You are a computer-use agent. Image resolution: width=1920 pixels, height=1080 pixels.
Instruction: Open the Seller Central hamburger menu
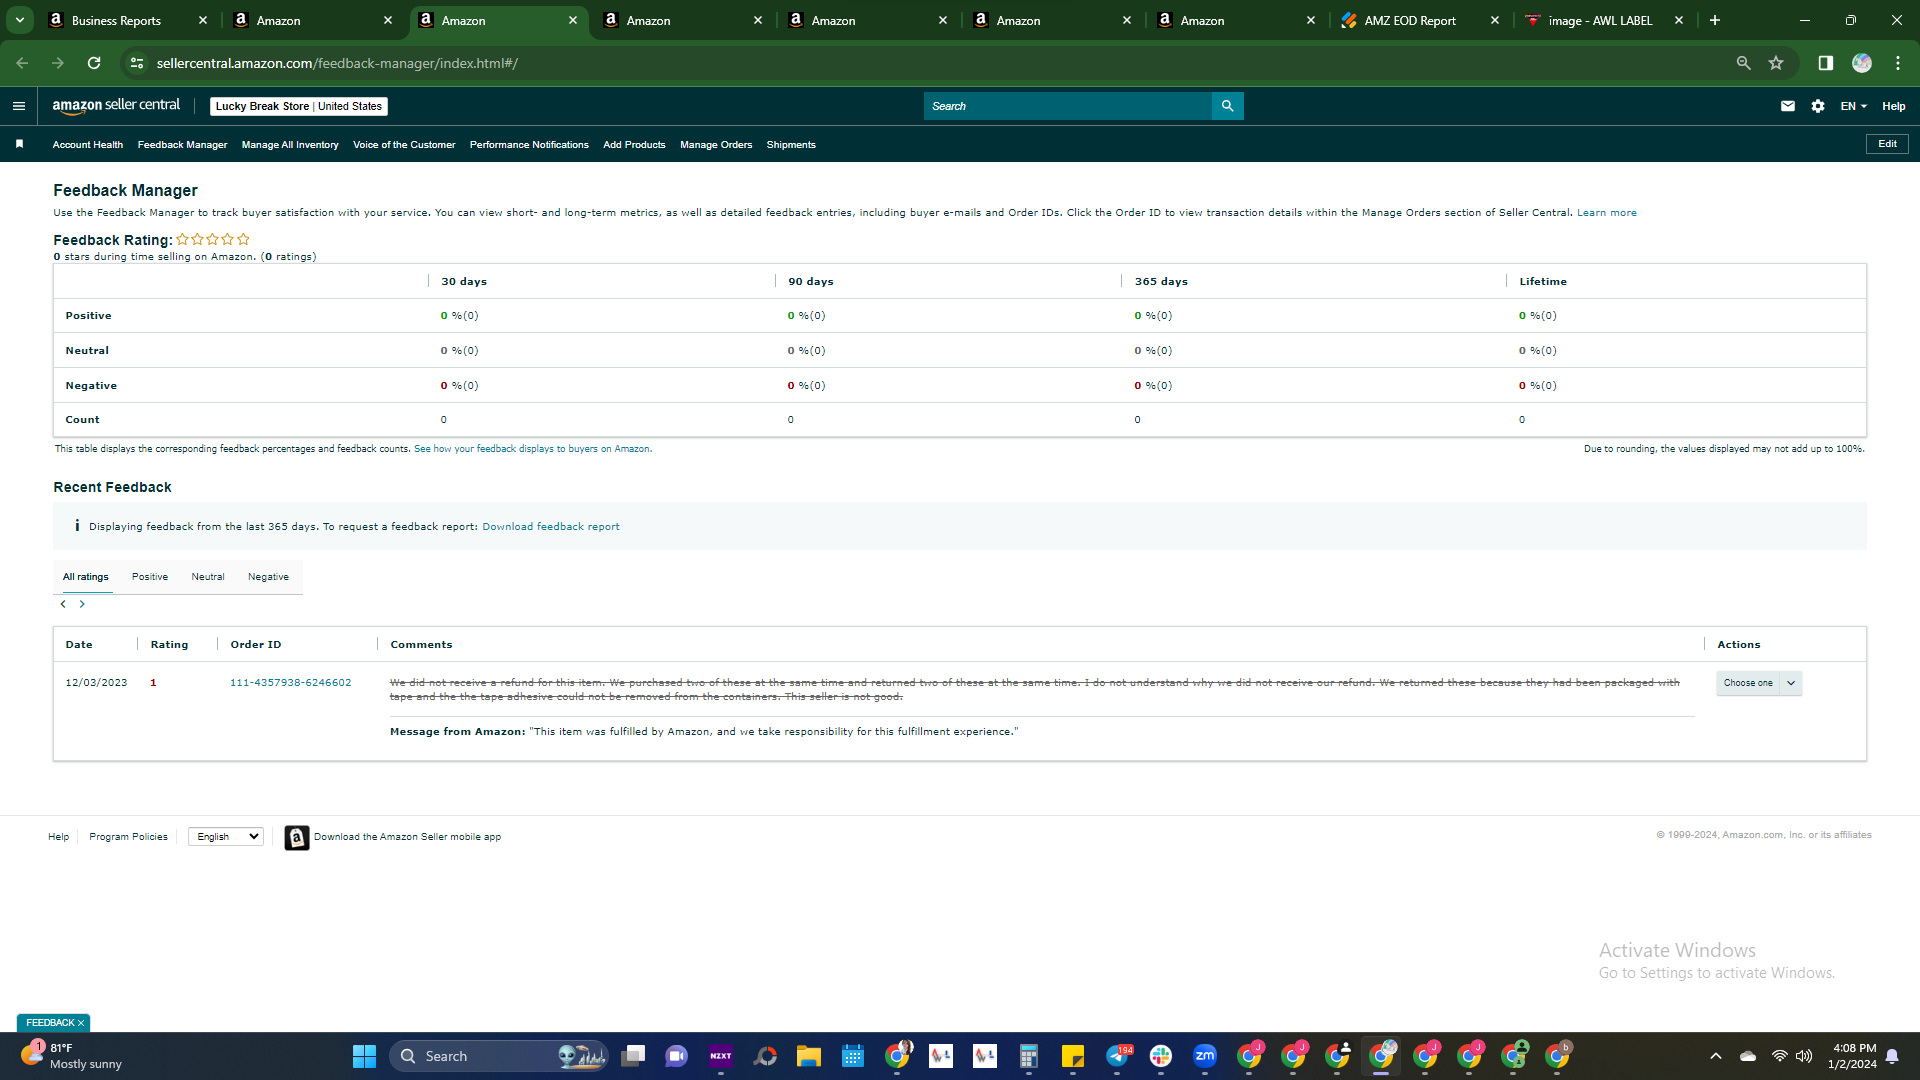click(18, 106)
